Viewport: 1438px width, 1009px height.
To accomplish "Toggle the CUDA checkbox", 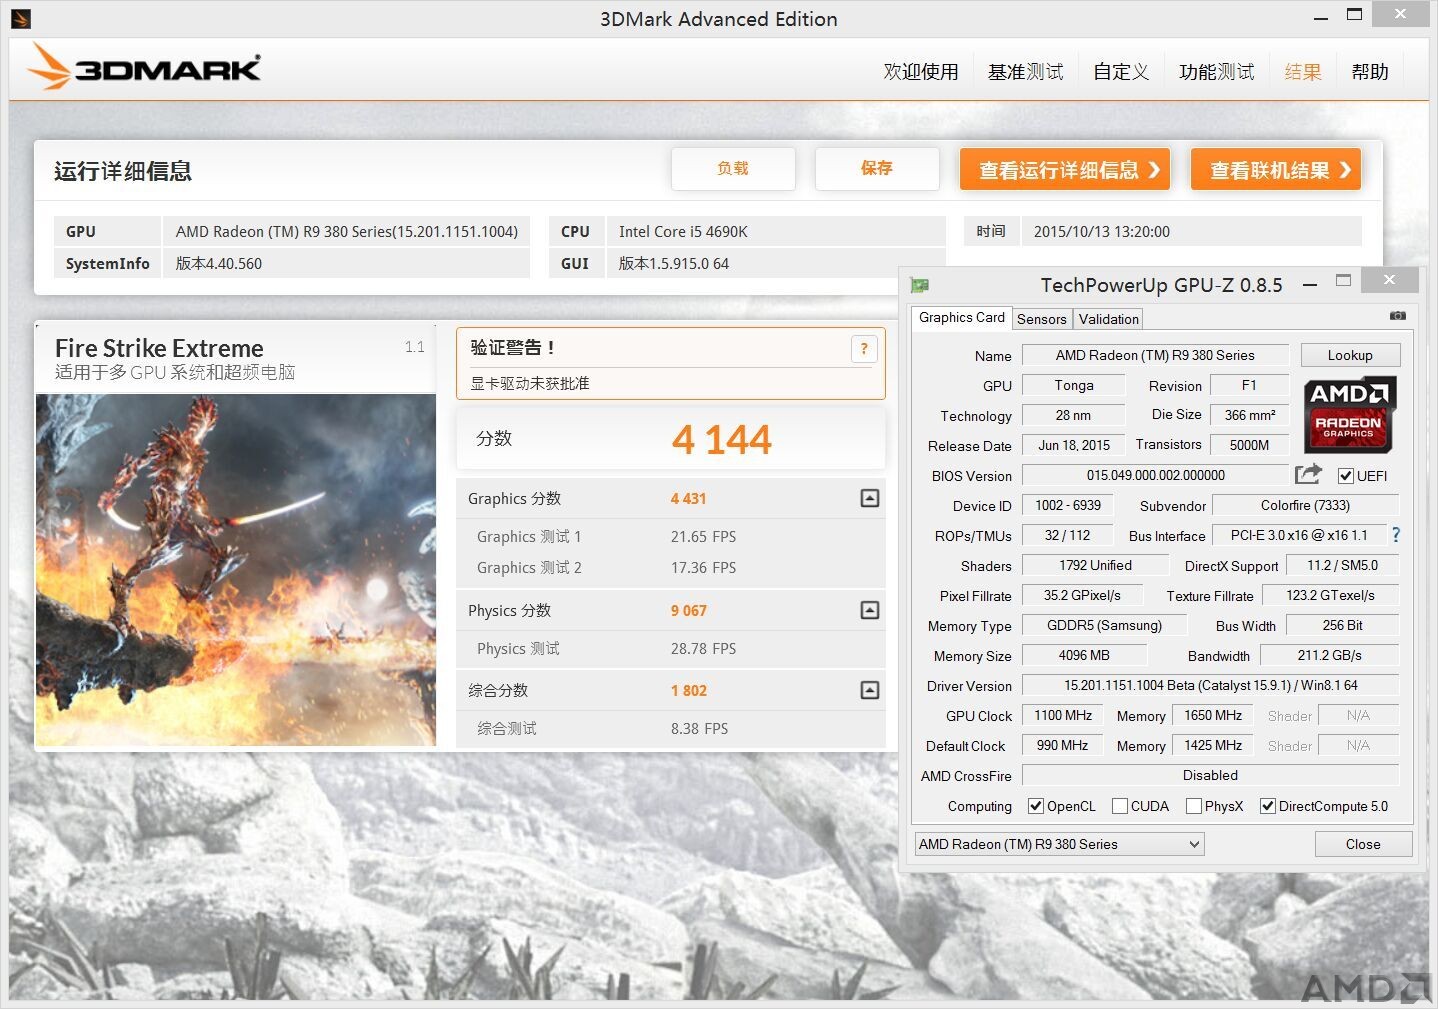I will click(x=1120, y=806).
